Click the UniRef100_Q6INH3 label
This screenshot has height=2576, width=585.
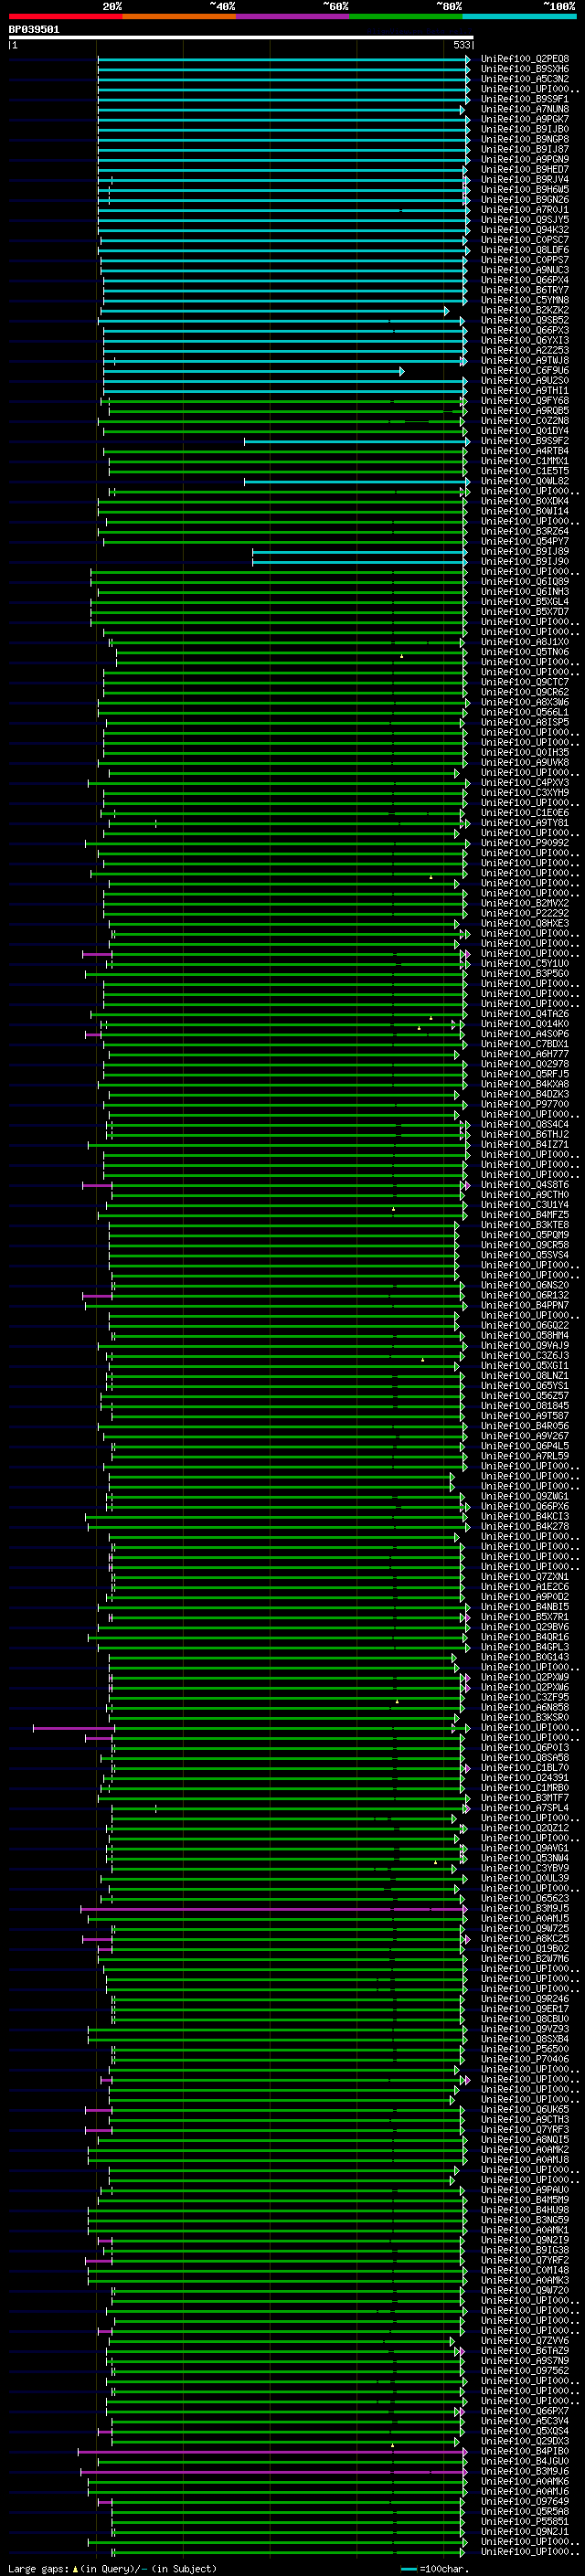click(525, 592)
